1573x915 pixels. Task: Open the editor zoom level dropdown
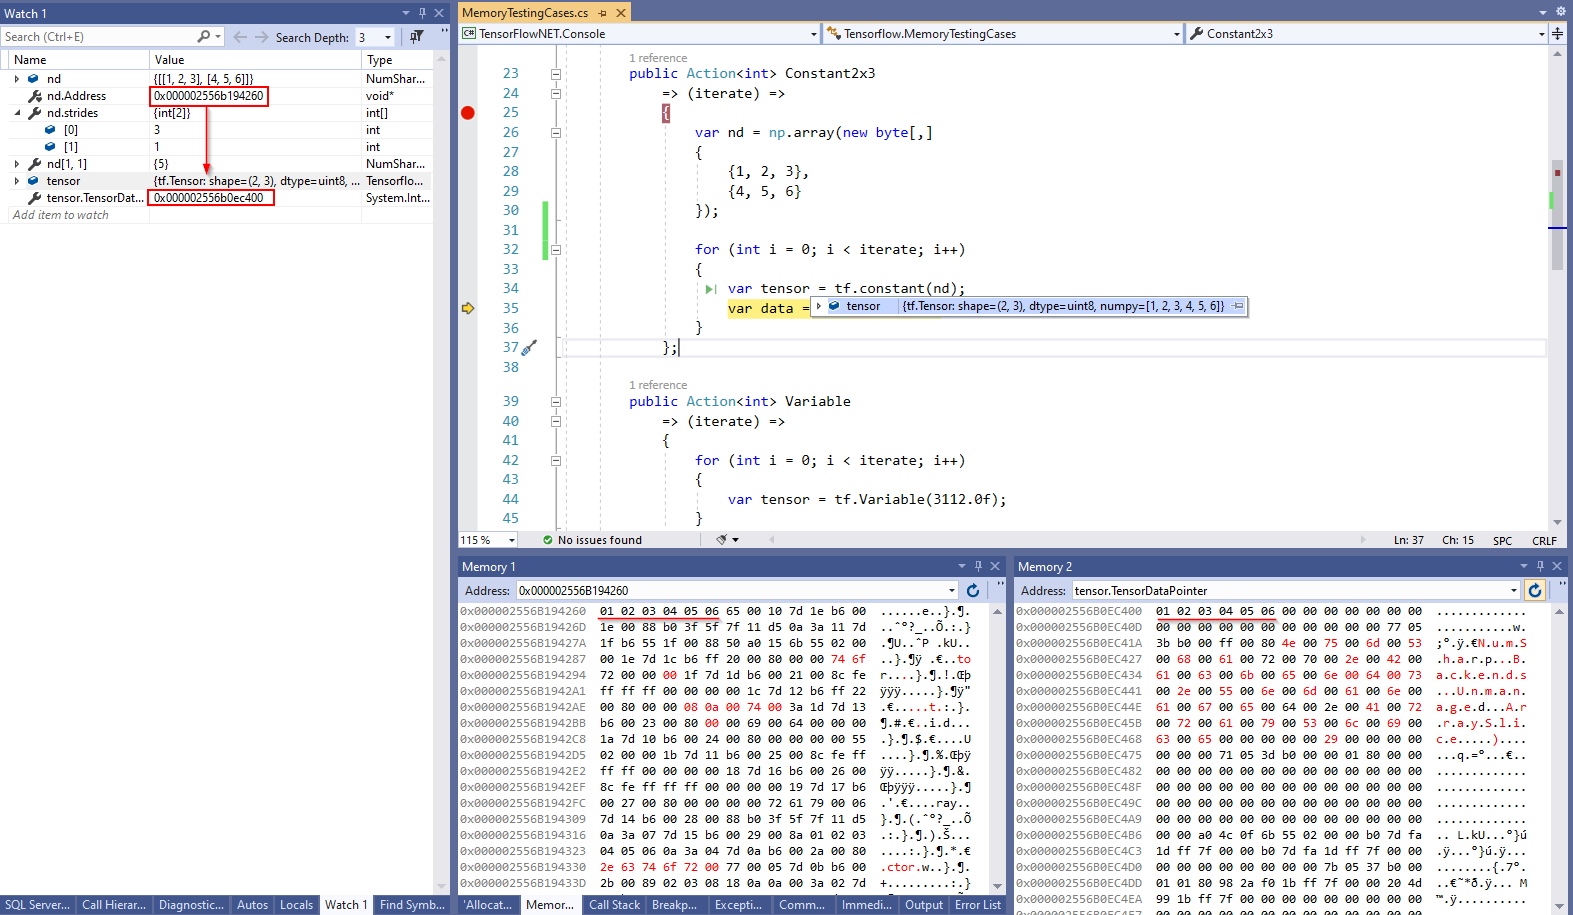511,540
